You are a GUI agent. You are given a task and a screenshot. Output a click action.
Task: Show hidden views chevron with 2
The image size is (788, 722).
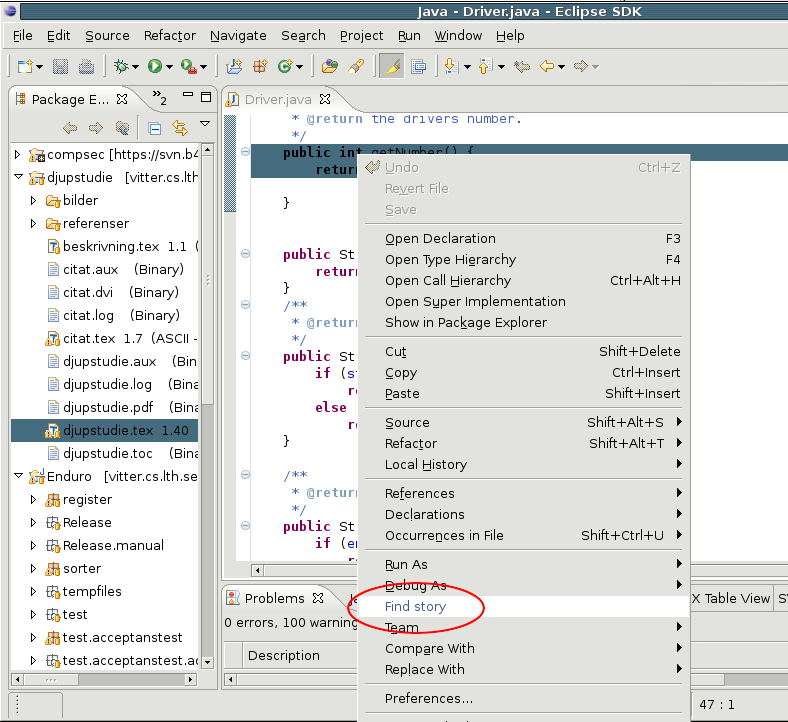(x=159, y=97)
